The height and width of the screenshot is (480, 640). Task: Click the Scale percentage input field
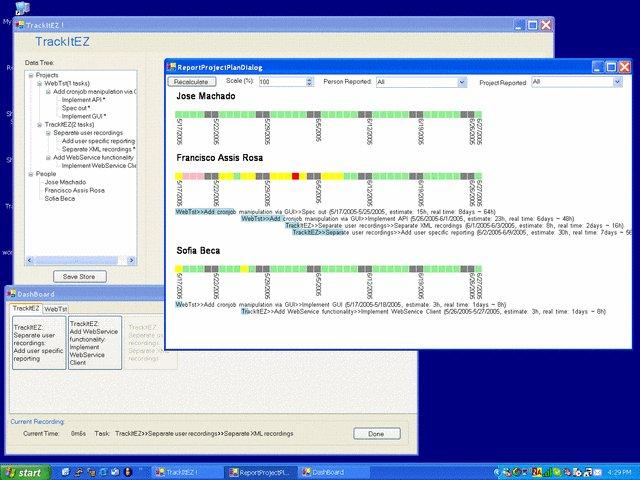pos(282,81)
